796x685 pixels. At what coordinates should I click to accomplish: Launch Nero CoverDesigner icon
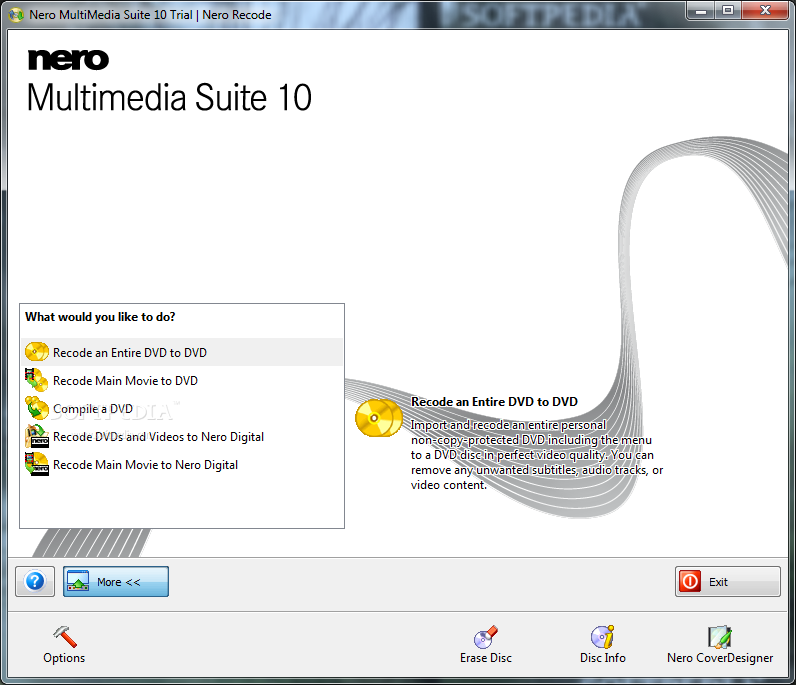tap(720, 637)
